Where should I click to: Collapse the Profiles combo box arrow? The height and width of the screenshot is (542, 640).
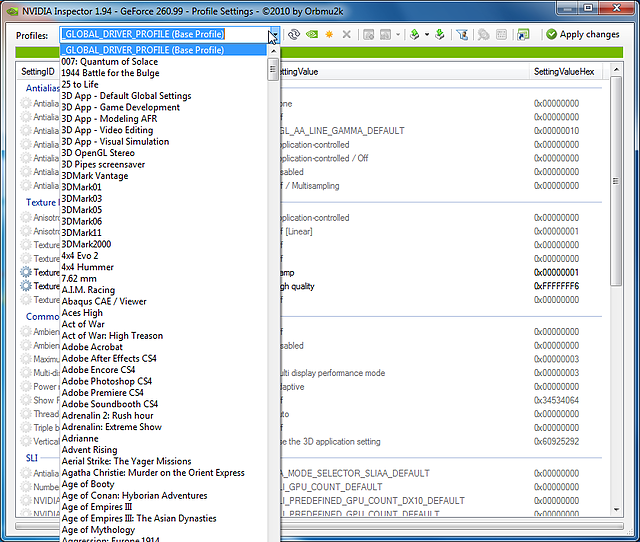(x=274, y=35)
